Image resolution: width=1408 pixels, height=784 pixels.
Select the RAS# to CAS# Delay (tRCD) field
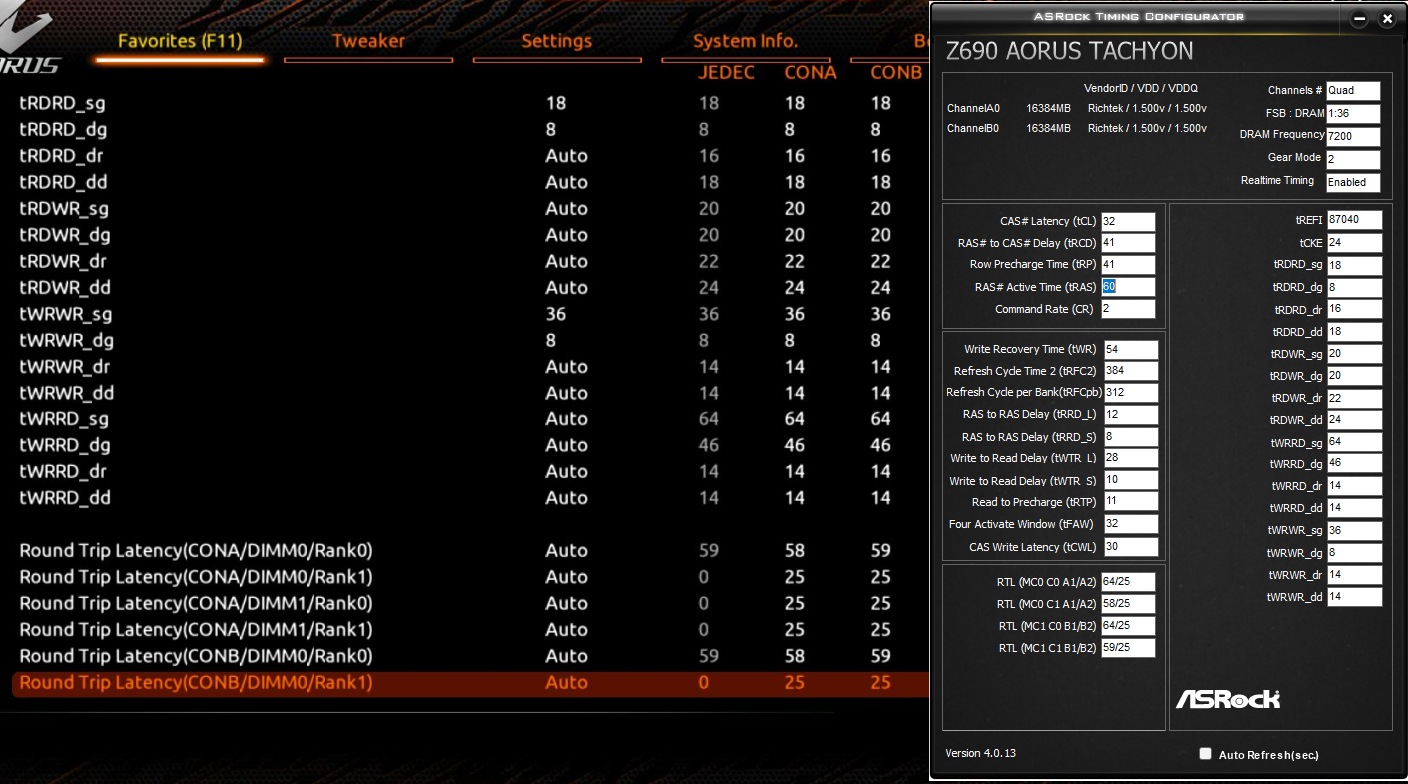(x=1128, y=243)
